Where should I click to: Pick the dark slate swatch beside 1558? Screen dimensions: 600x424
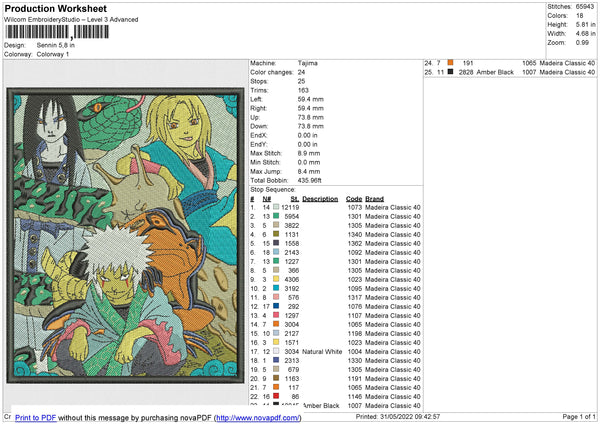click(276, 243)
